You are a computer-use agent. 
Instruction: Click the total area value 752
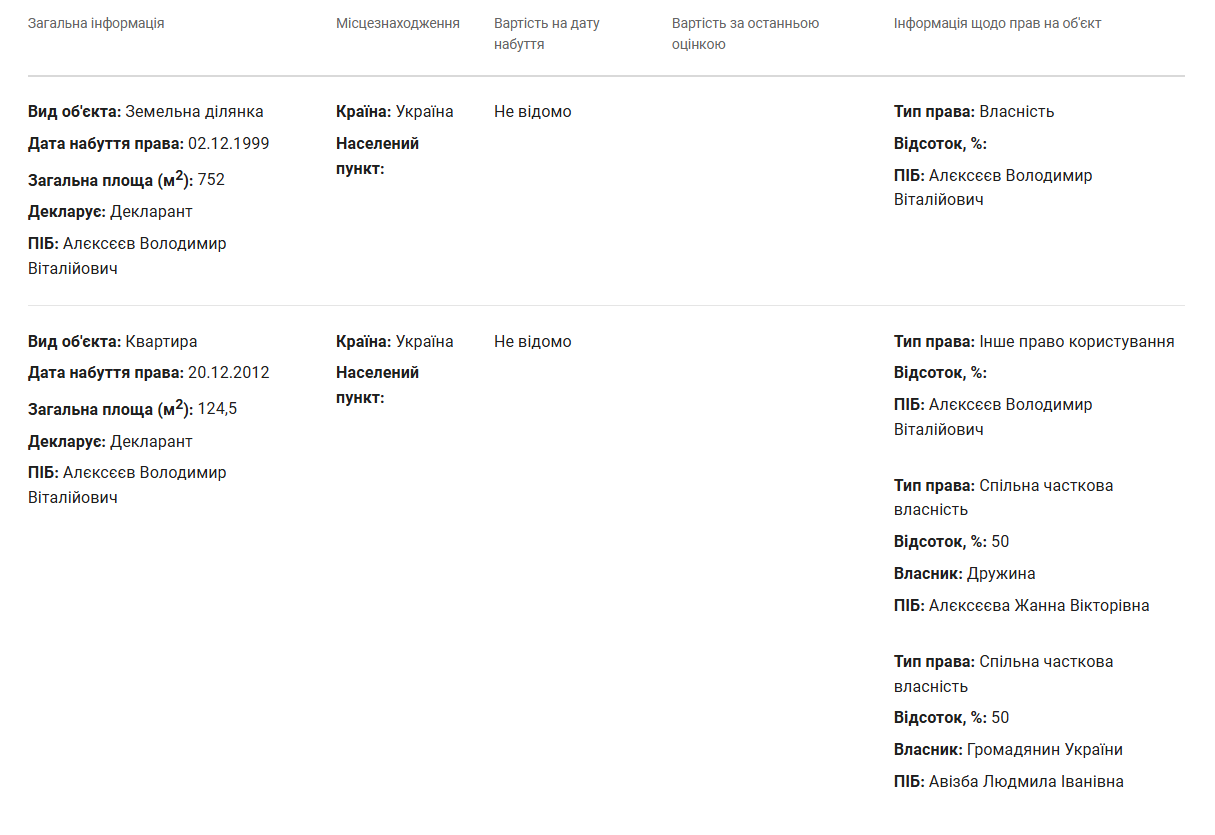(211, 180)
